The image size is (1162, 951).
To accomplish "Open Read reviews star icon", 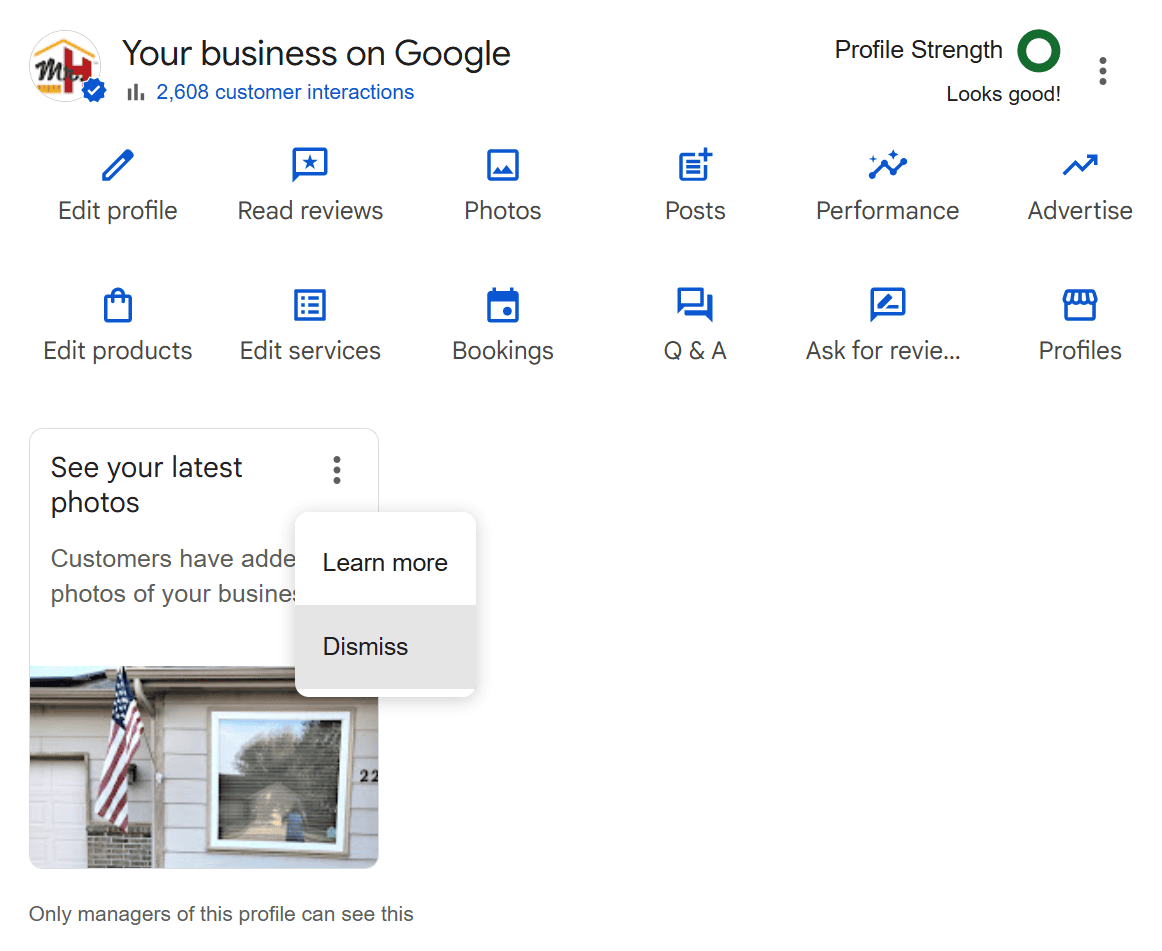I will pyautogui.click(x=310, y=165).
